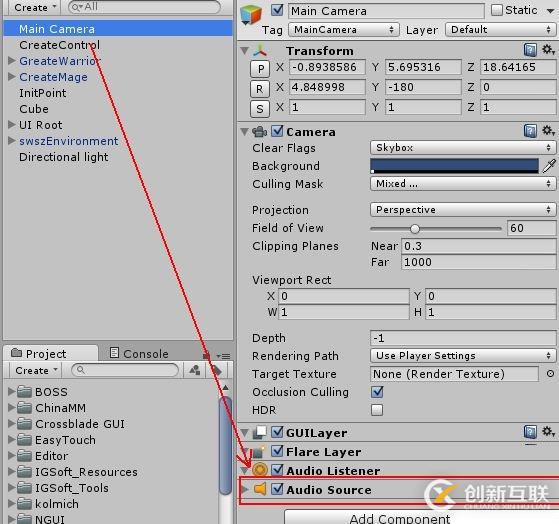Click the Transform axes icon

(260, 51)
